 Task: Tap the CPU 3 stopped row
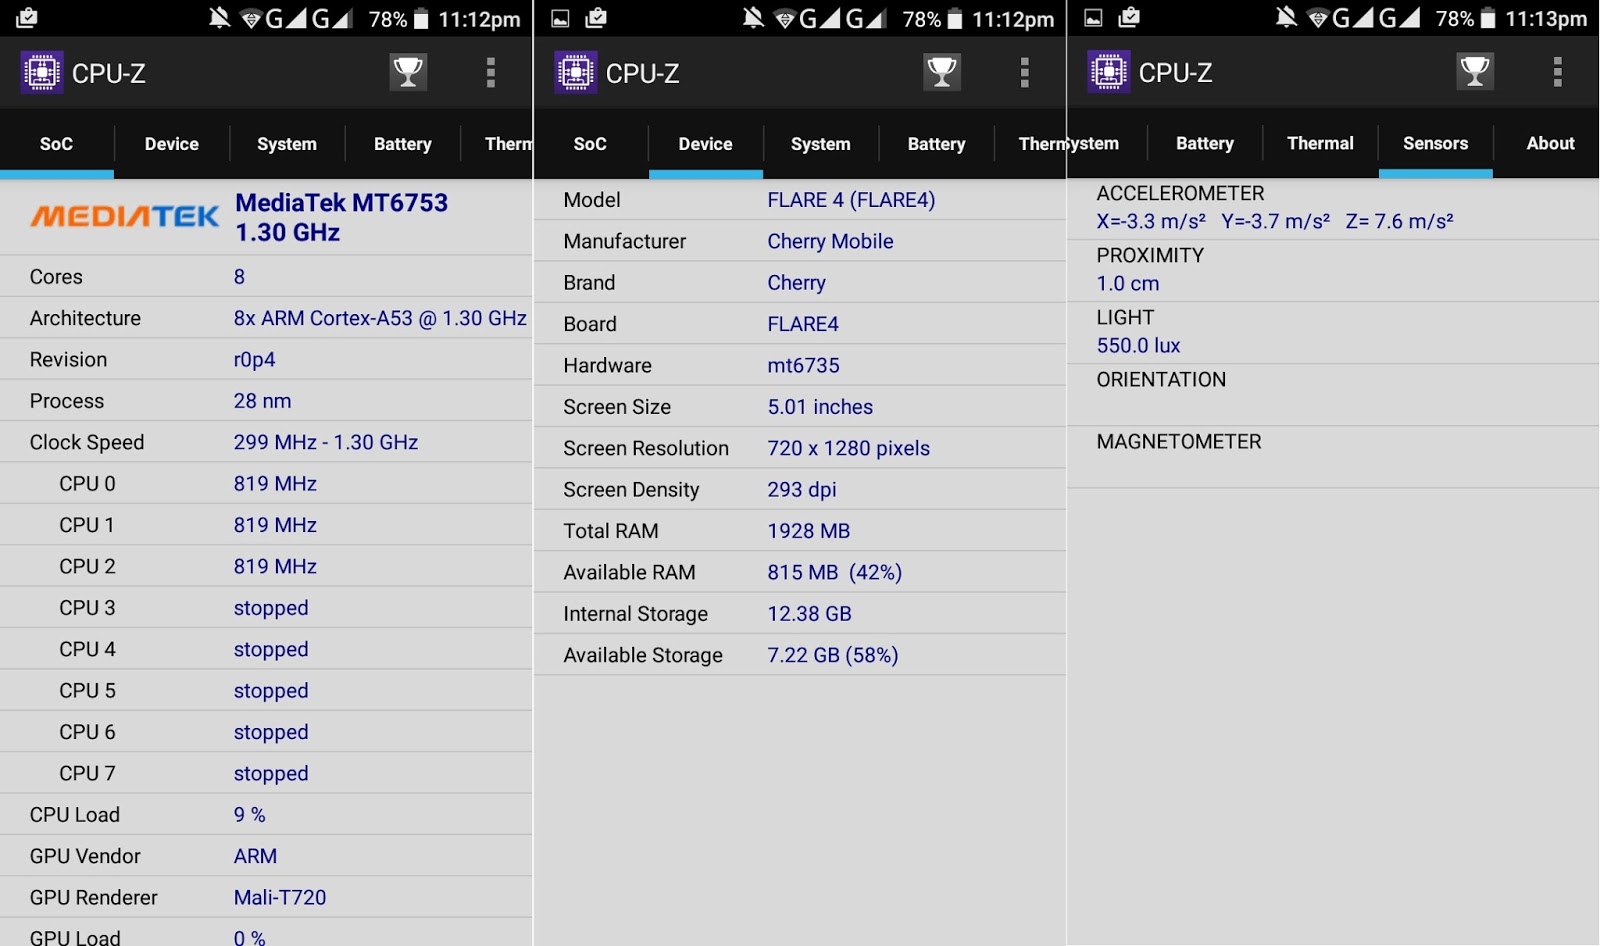(266, 608)
